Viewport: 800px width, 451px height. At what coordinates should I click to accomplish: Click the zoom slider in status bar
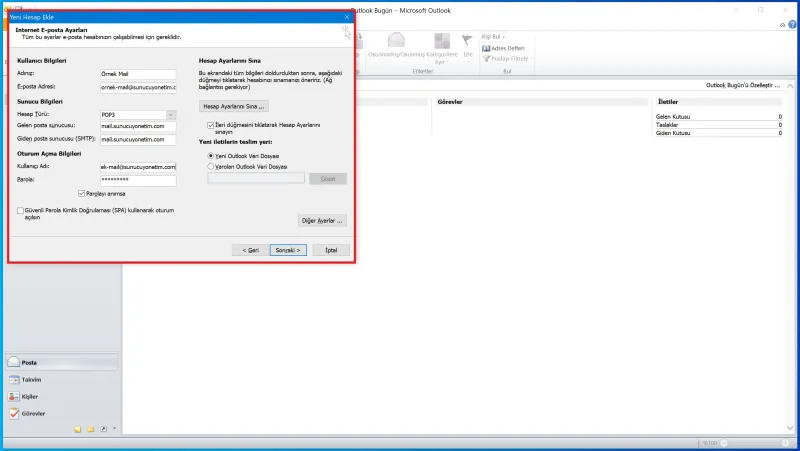pos(754,443)
